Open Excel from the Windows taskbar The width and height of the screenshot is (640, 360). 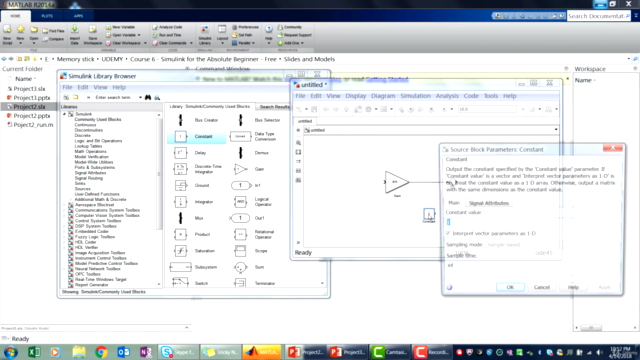click(x=34, y=352)
